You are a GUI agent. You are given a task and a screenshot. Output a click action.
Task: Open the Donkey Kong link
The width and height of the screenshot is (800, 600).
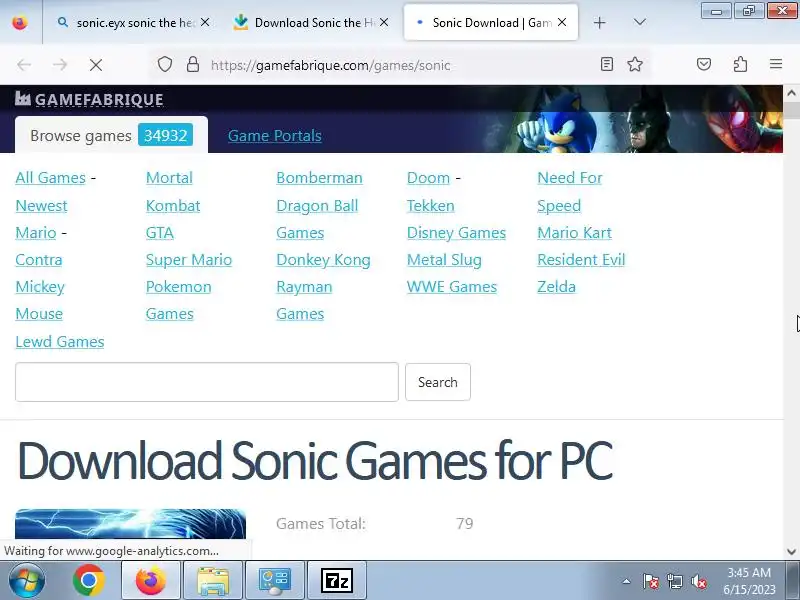(323, 260)
